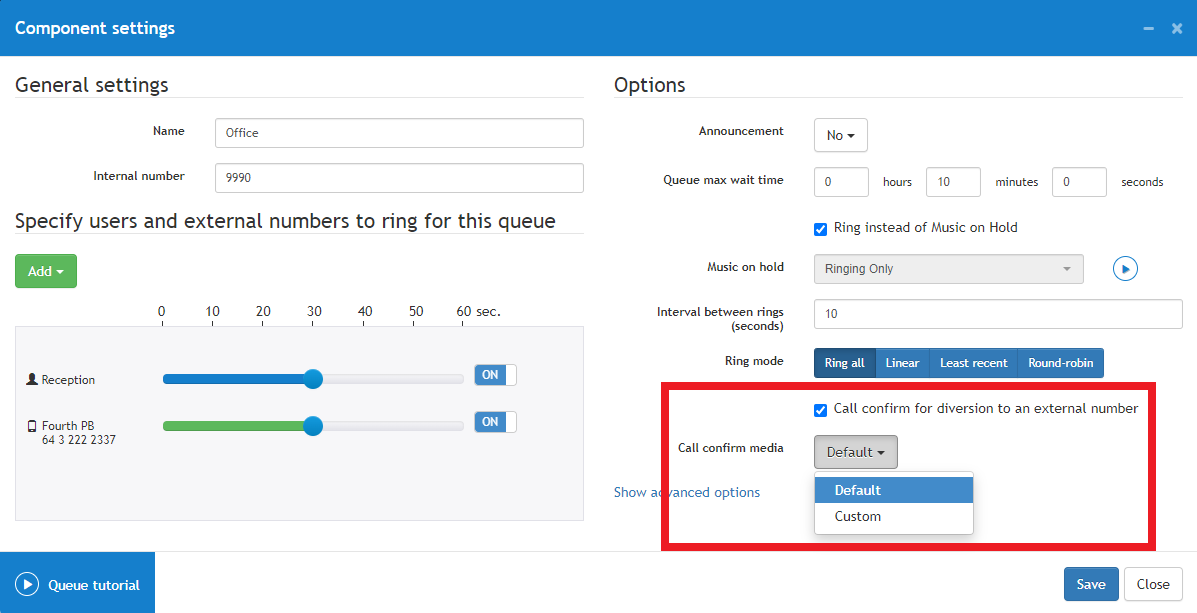Click the Internal number field 9990
Screen dimensions: 1197x613
pos(399,178)
